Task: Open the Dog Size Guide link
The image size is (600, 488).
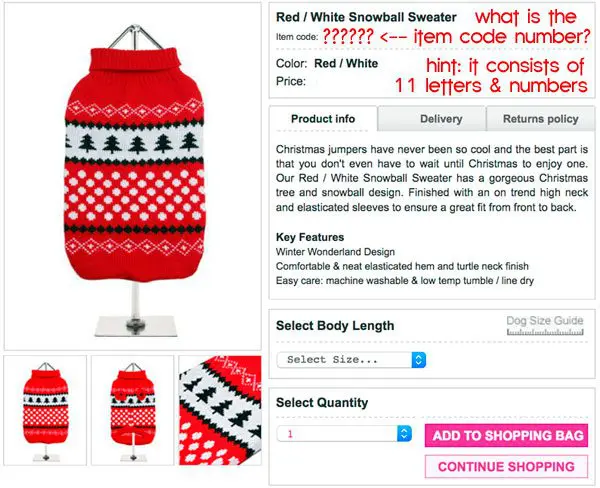Action: [545, 320]
